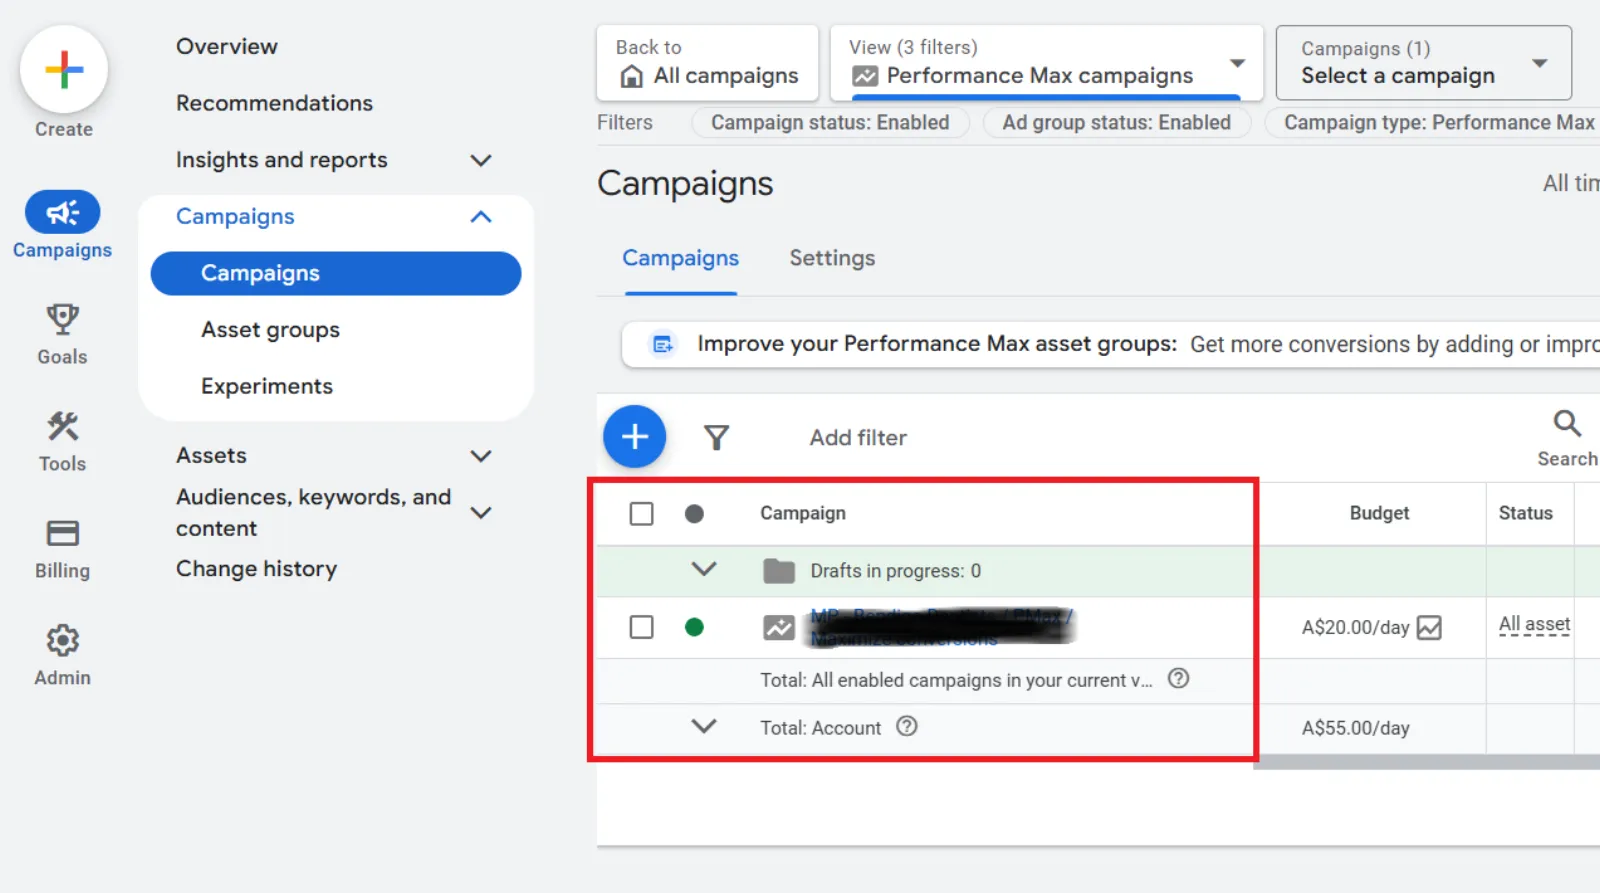This screenshot has height=893, width=1600.
Task: Open the Select a campaign dropdown
Action: coord(1424,63)
